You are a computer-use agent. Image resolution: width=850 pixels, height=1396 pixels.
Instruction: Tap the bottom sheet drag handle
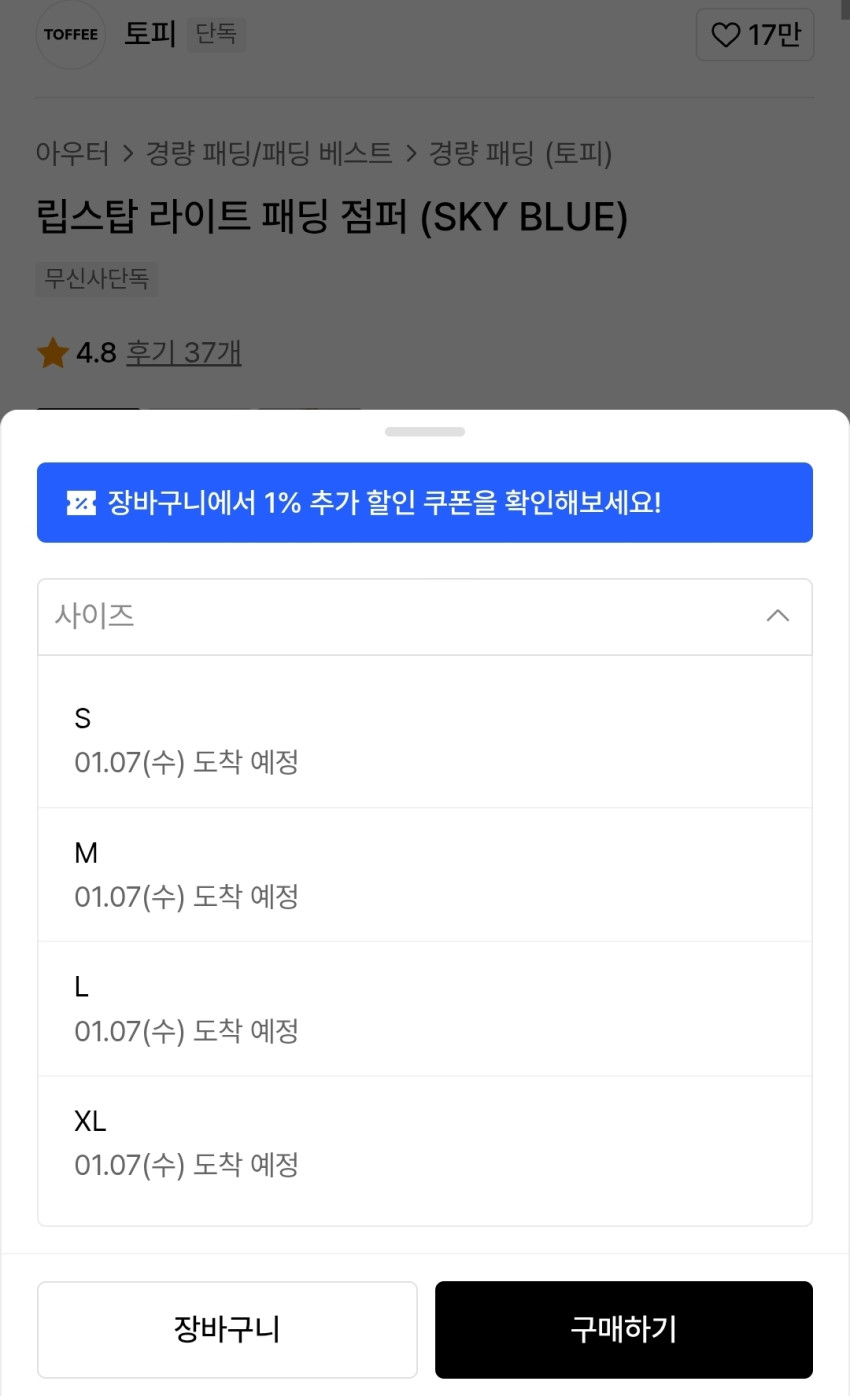[x=425, y=432]
